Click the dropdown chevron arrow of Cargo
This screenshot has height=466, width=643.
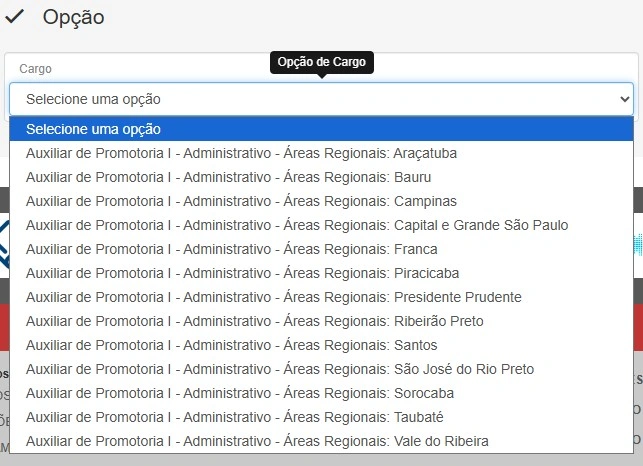(x=625, y=99)
